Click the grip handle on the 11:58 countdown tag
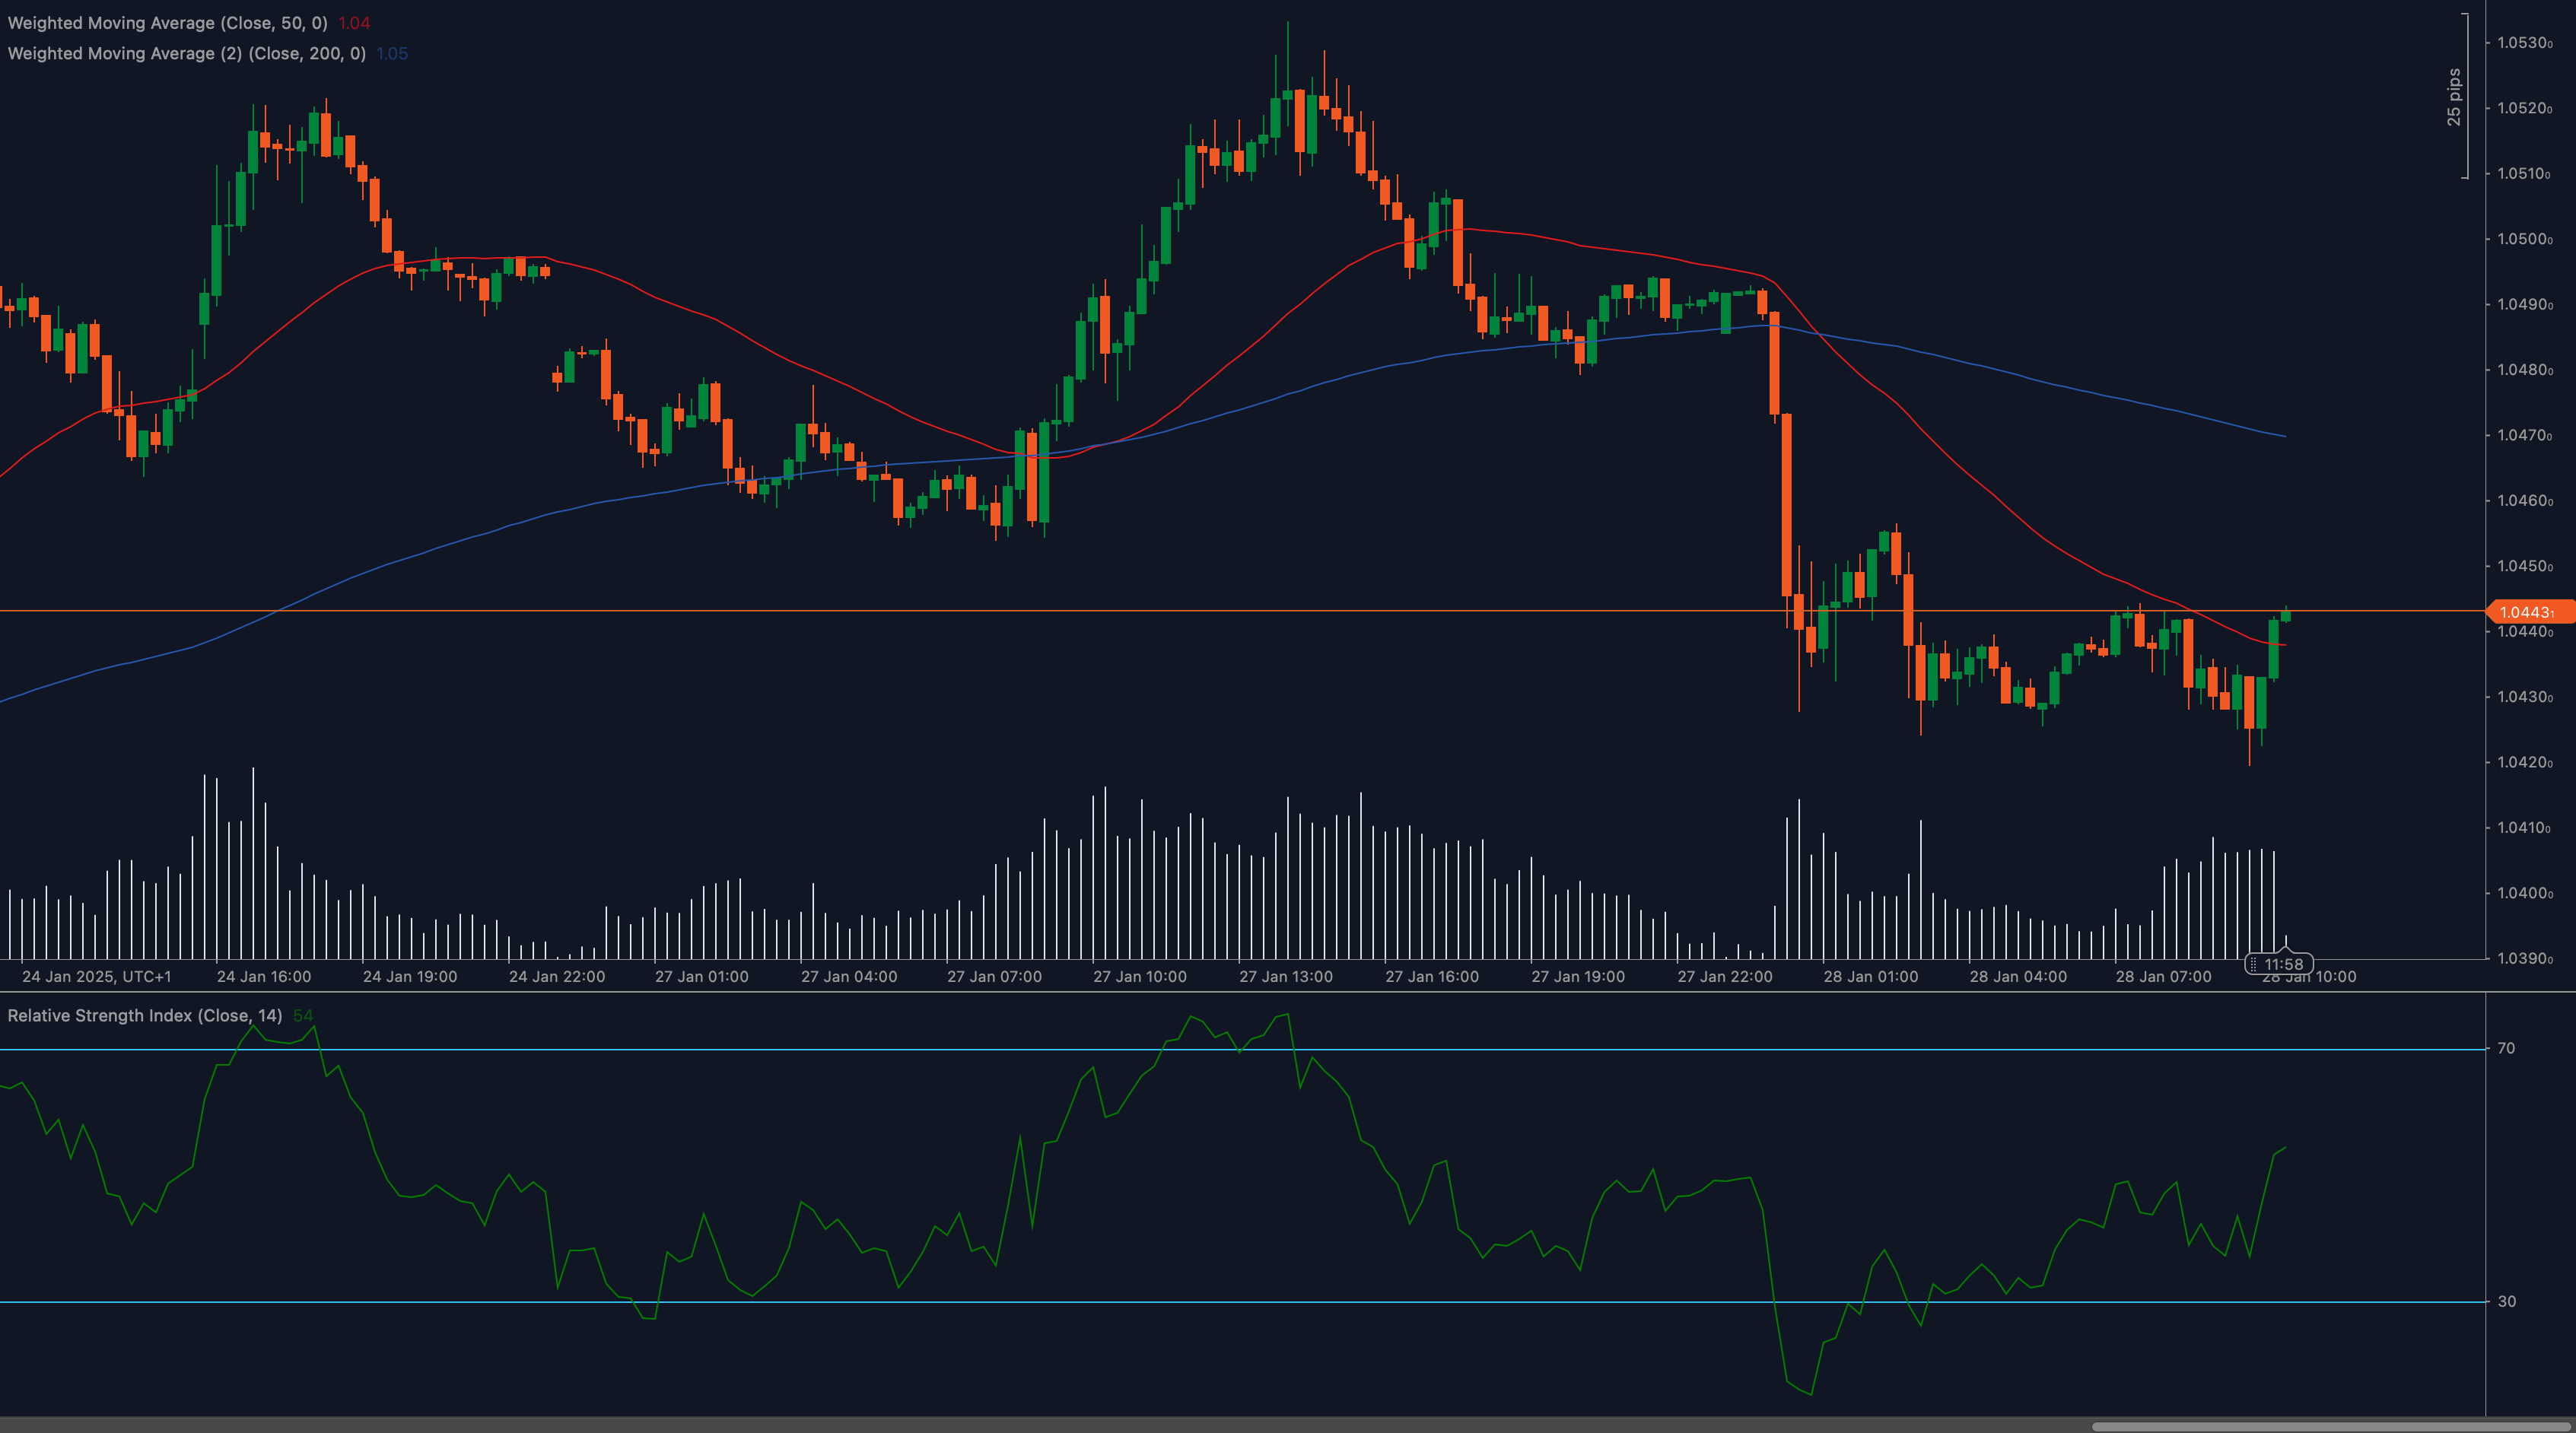The height and width of the screenshot is (1433, 2576). click(2253, 964)
